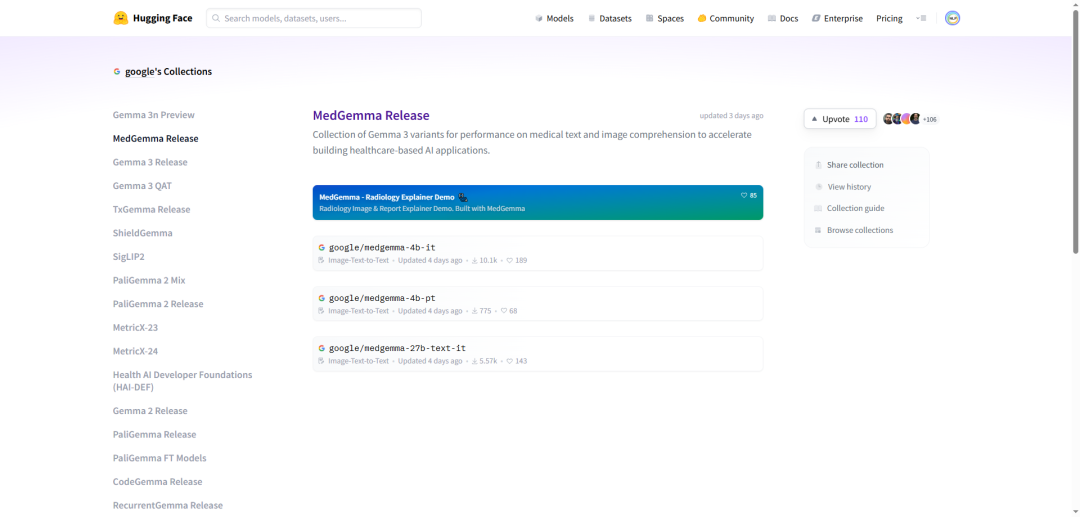Select MedGemma Release in the sidebar
1080x517 pixels.
[x=156, y=138]
